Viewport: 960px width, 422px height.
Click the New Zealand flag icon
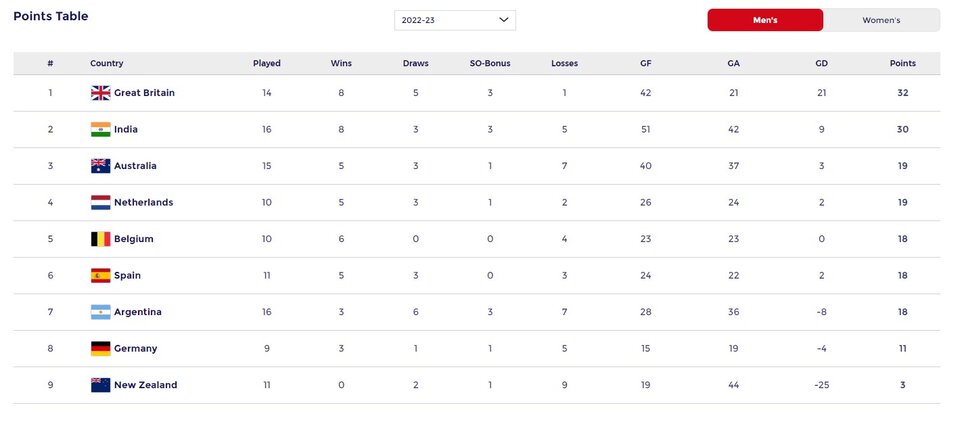click(100, 385)
